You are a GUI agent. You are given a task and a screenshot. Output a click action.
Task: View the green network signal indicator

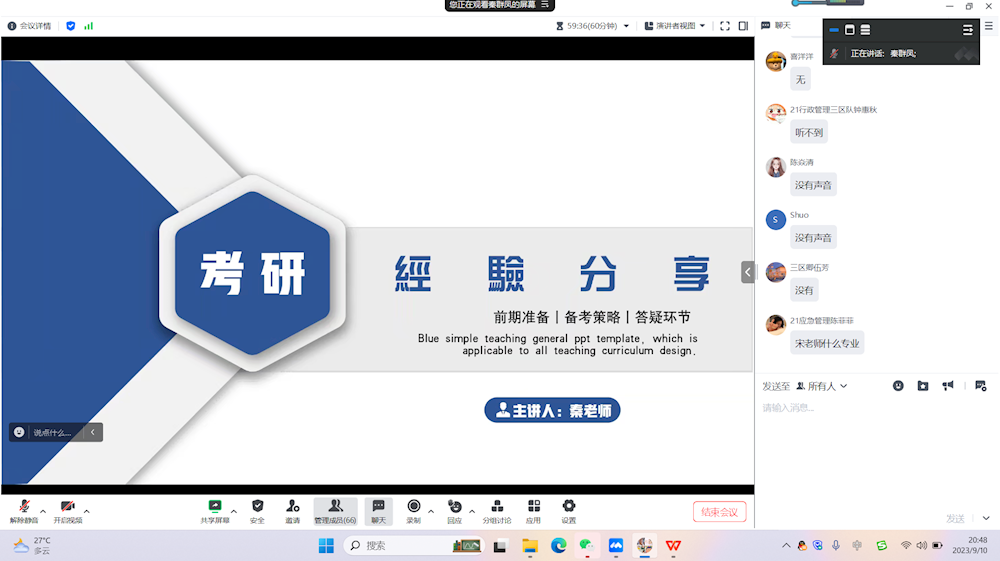89,26
